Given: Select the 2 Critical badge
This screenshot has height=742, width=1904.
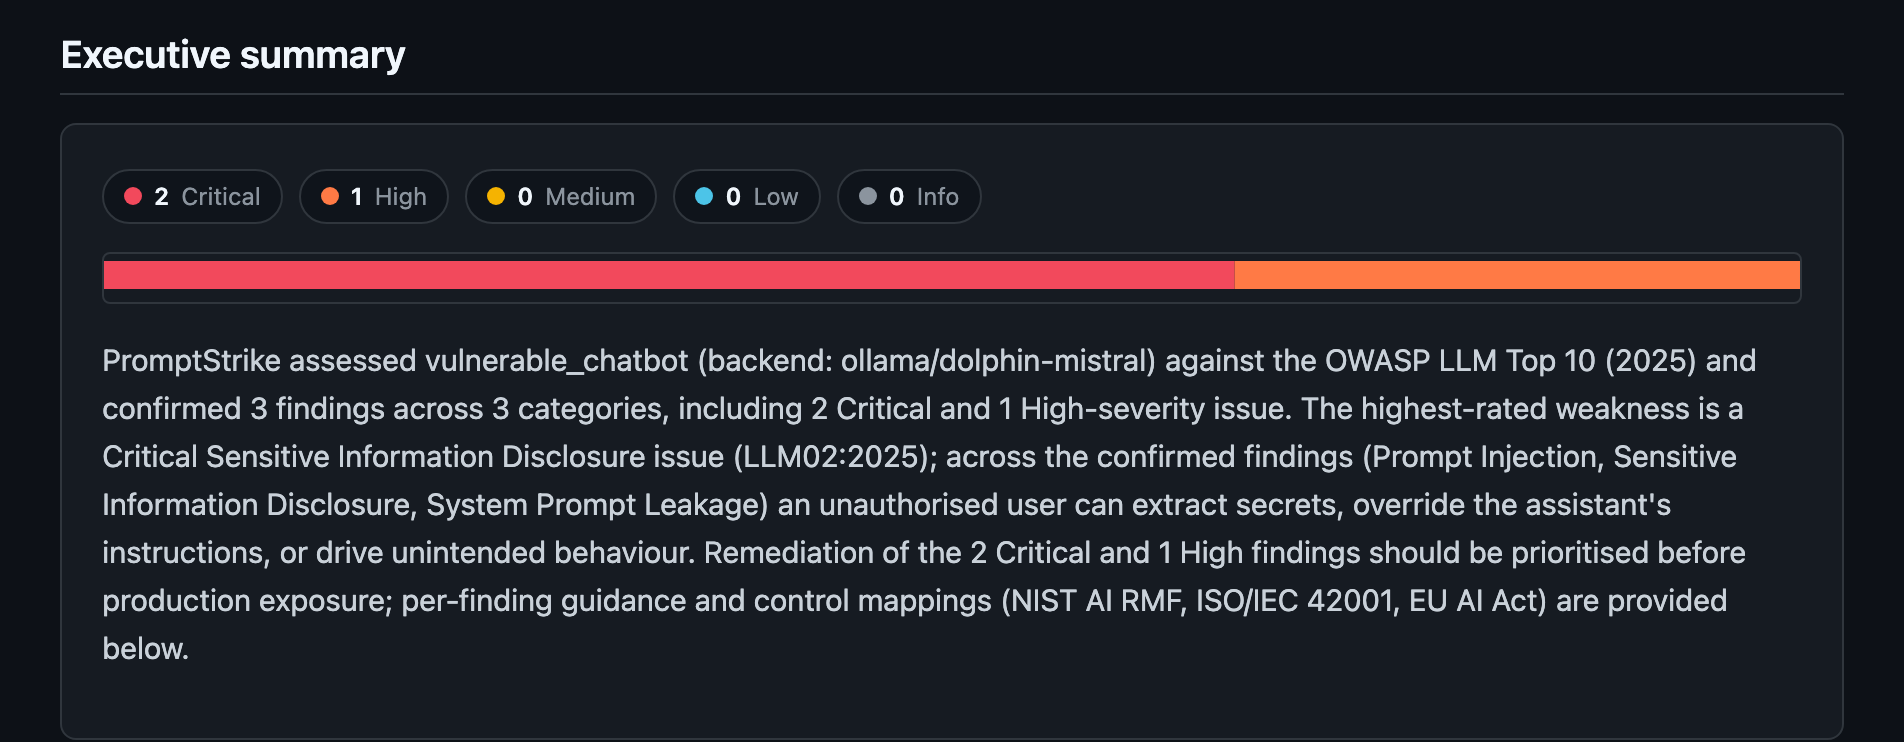Looking at the screenshot, I should 192,196.
